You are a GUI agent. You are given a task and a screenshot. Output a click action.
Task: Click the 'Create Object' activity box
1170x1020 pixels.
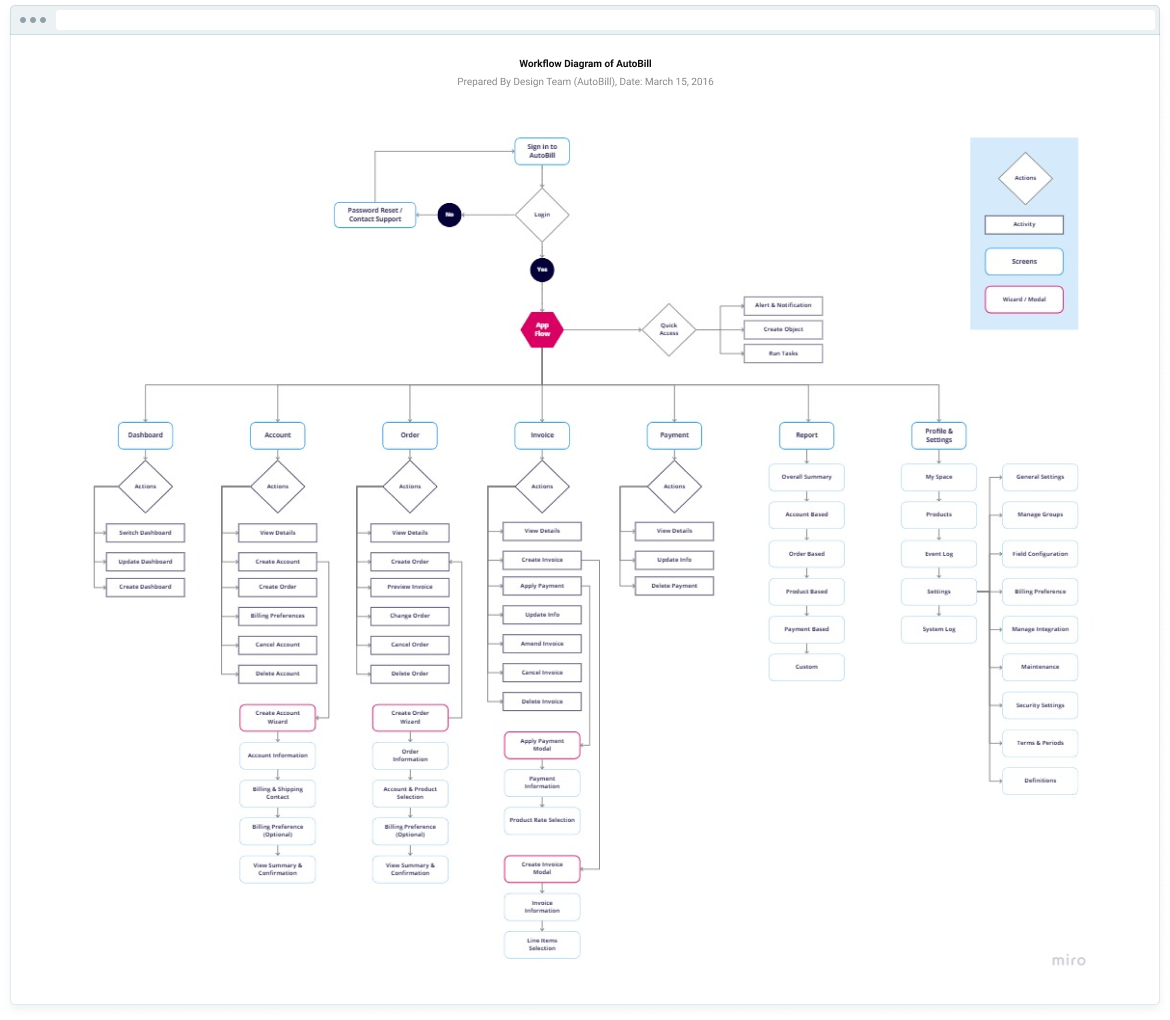pyautogui.click(x=783, y=329)
